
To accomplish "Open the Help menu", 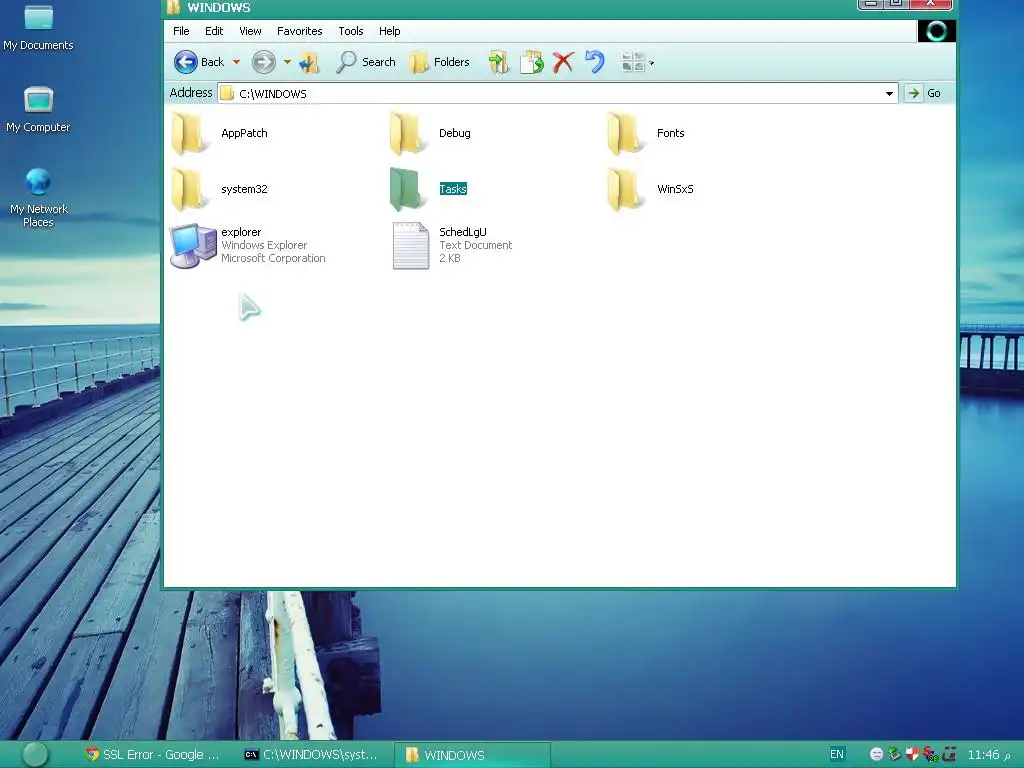I will click(x=389, y=31).
